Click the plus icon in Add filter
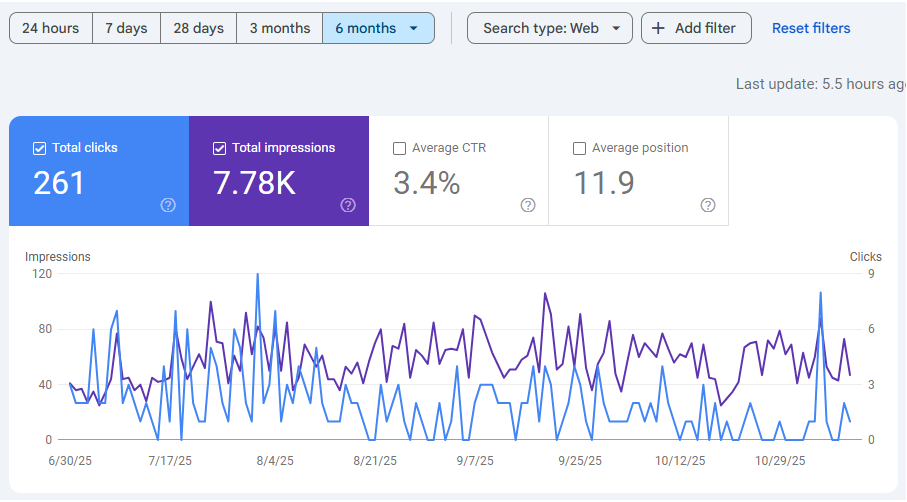This screenshot has width=907, height=502. tap(658, 28)
